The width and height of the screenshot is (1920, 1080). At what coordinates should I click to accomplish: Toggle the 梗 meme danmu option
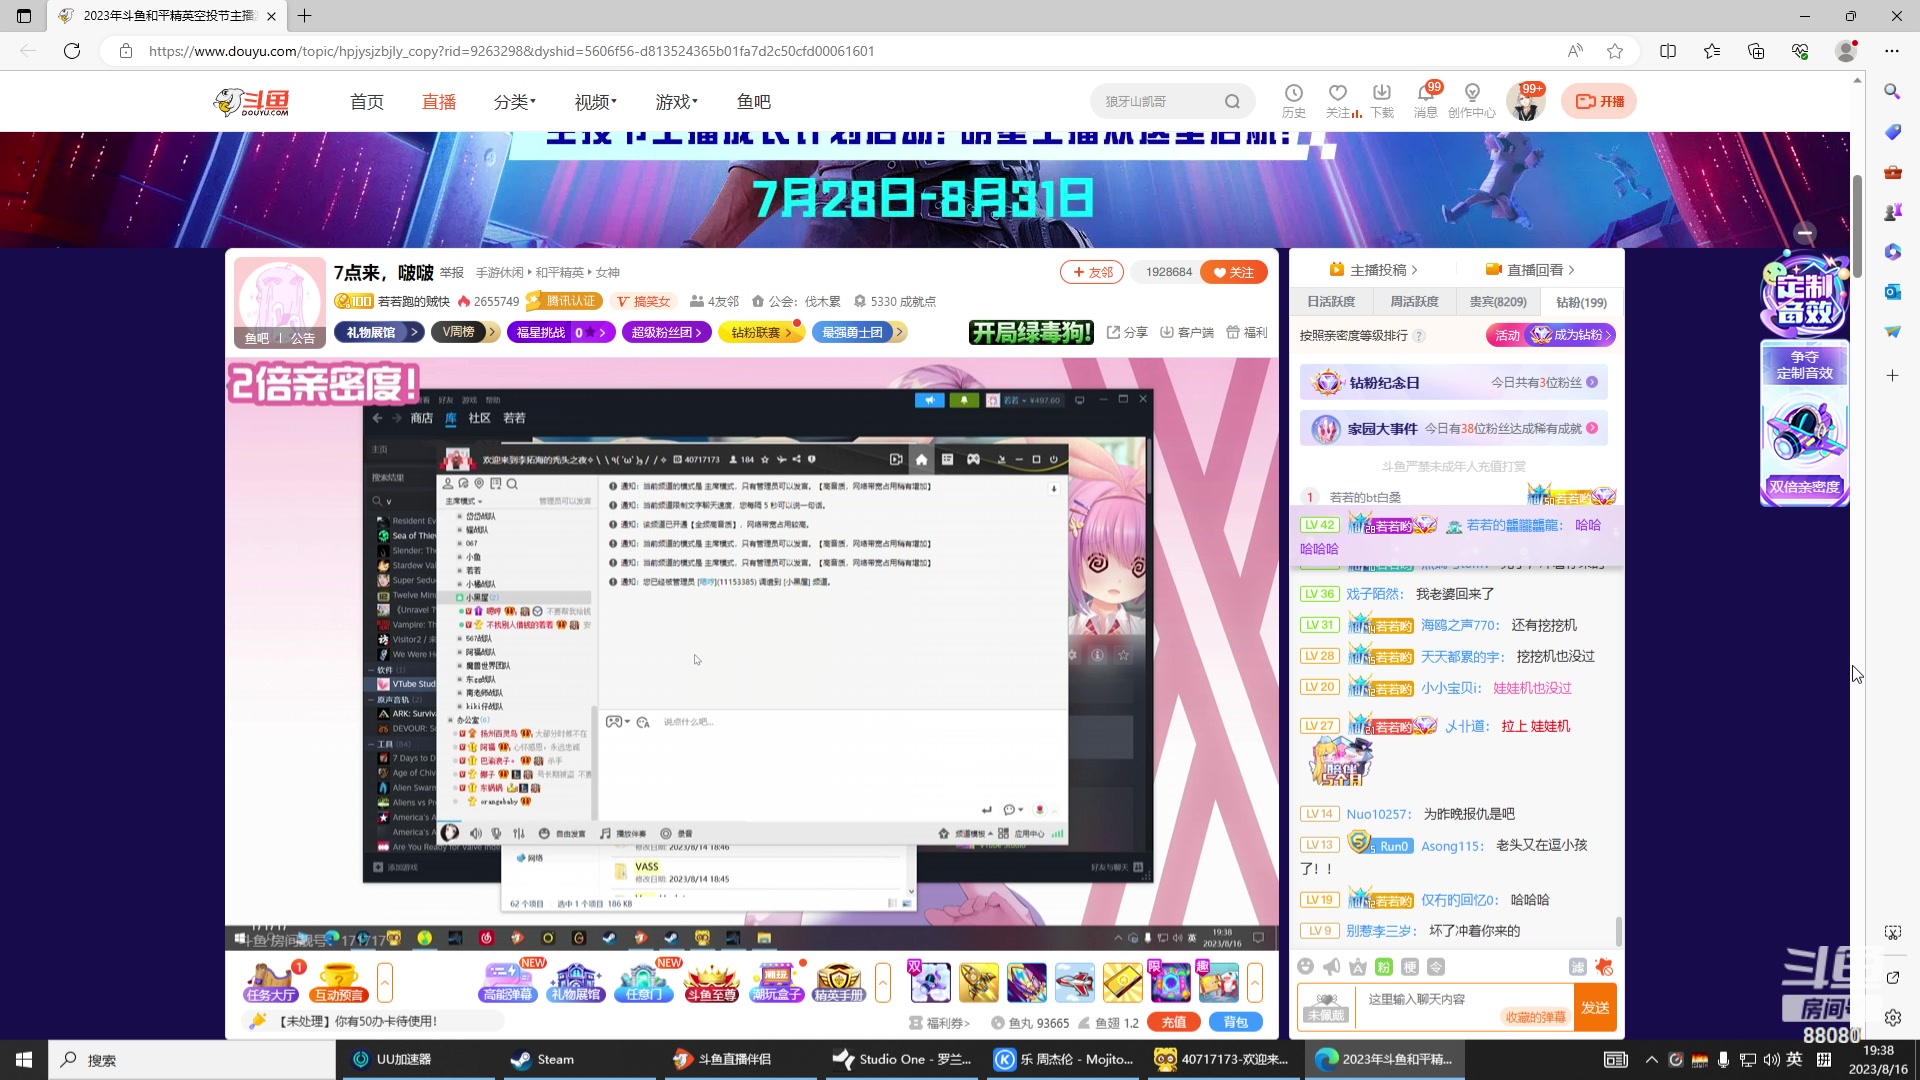(1409, 967)
